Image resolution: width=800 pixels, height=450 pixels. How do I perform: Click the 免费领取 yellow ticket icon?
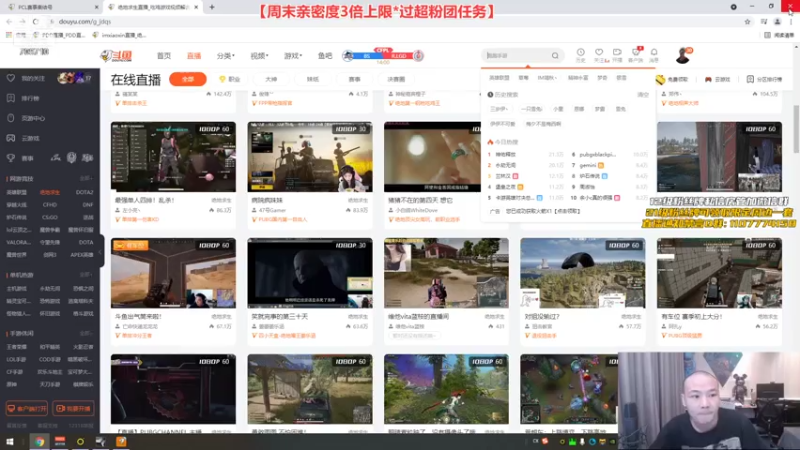pos(660,80)
